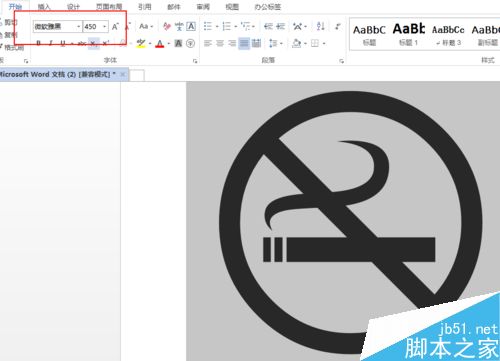Viewport: 500px width, 361px height.
Task: Toggle italic formatting
Action: point(51,43)
